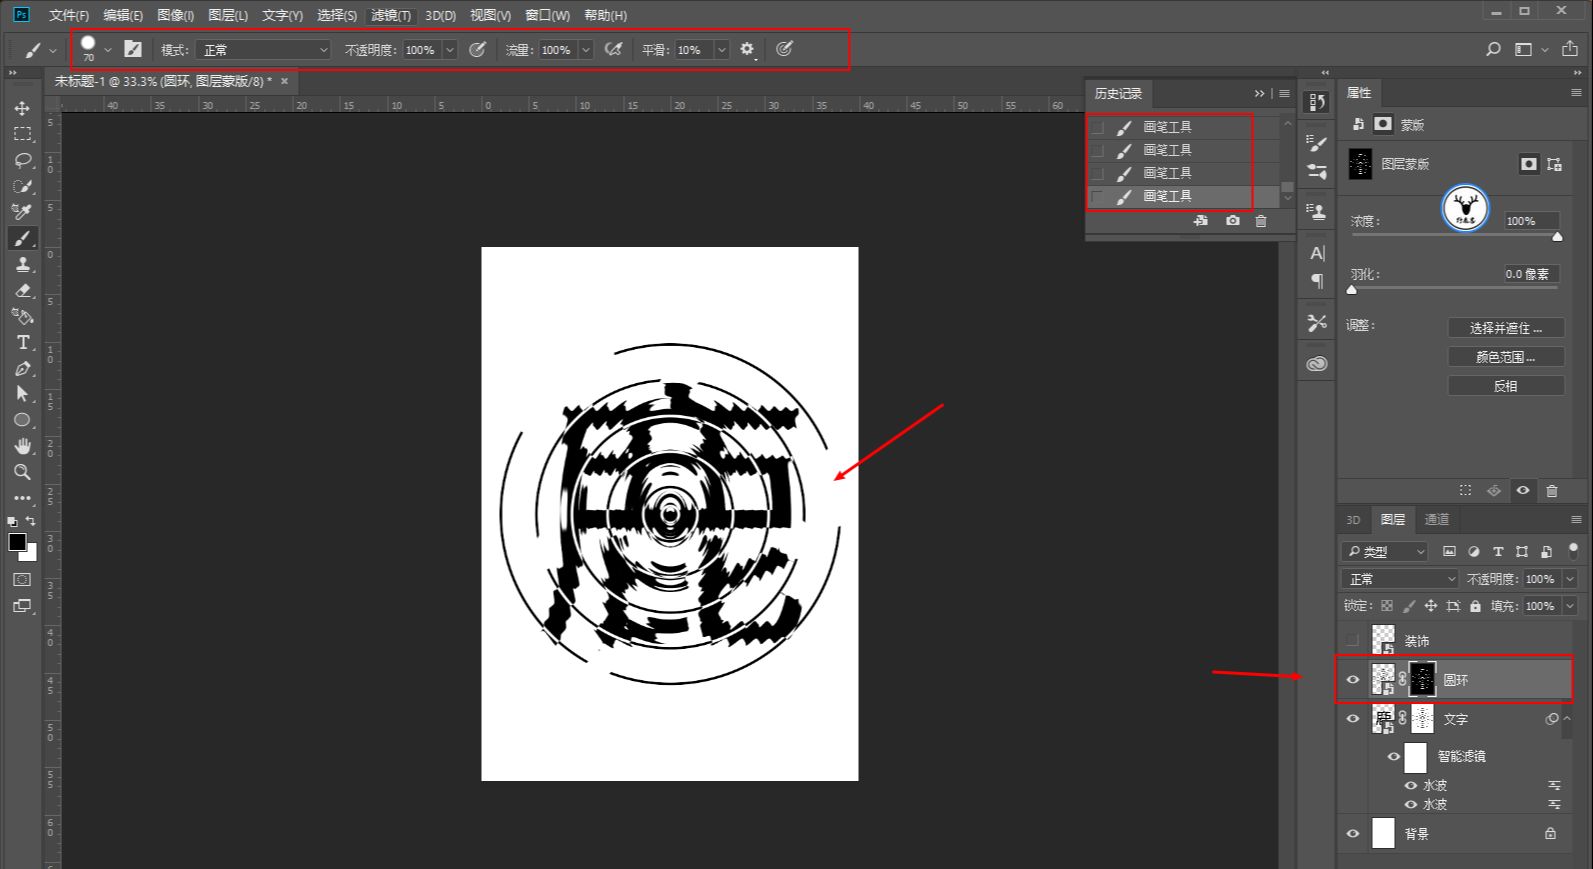Viewport: 1593px width, 869px height.
Task: Open brush preset picker arrow
Action: (x=108, y=49)
